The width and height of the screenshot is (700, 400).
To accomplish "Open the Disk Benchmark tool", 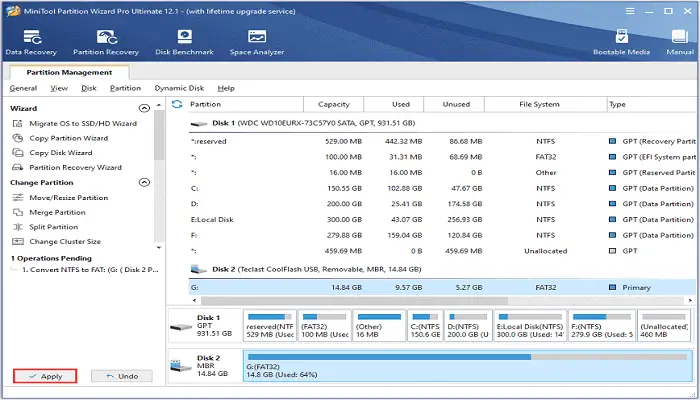I will click(x=184, y=42).
